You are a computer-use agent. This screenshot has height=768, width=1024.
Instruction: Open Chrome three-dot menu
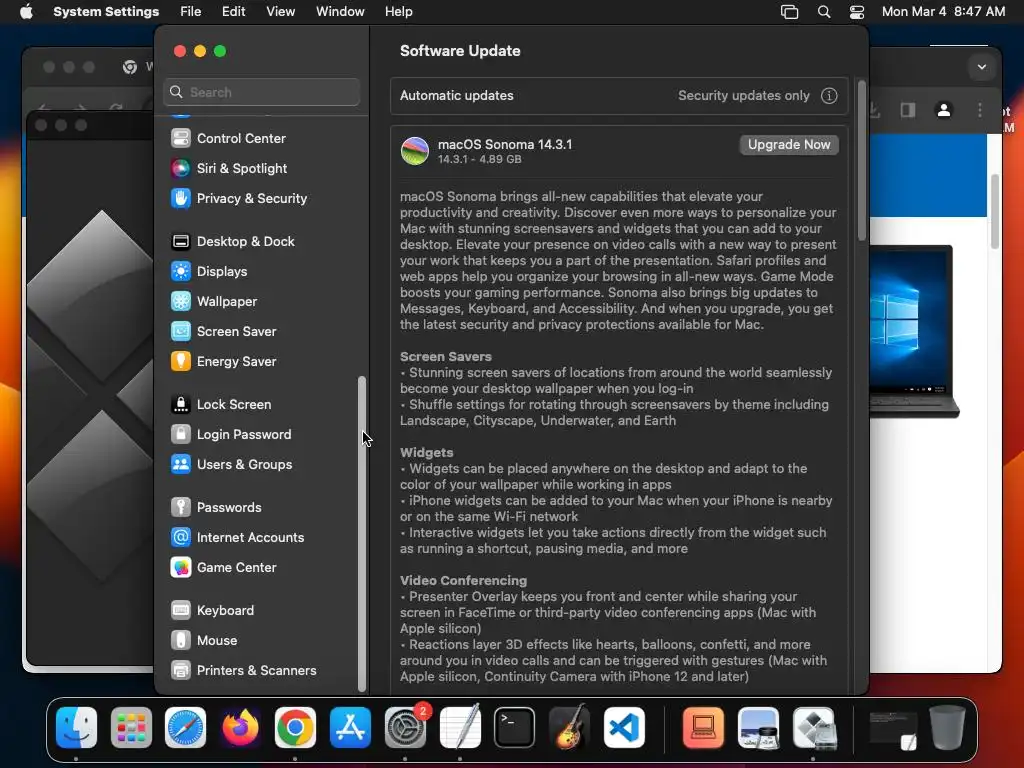pyautogui.click(x=980, y=110)
